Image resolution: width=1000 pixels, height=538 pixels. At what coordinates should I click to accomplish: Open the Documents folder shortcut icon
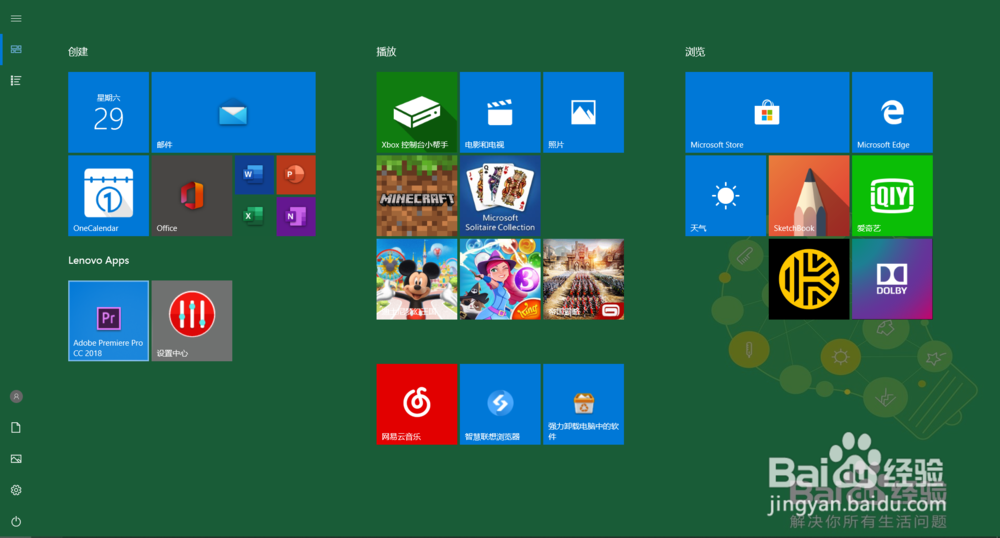(16, 428)
